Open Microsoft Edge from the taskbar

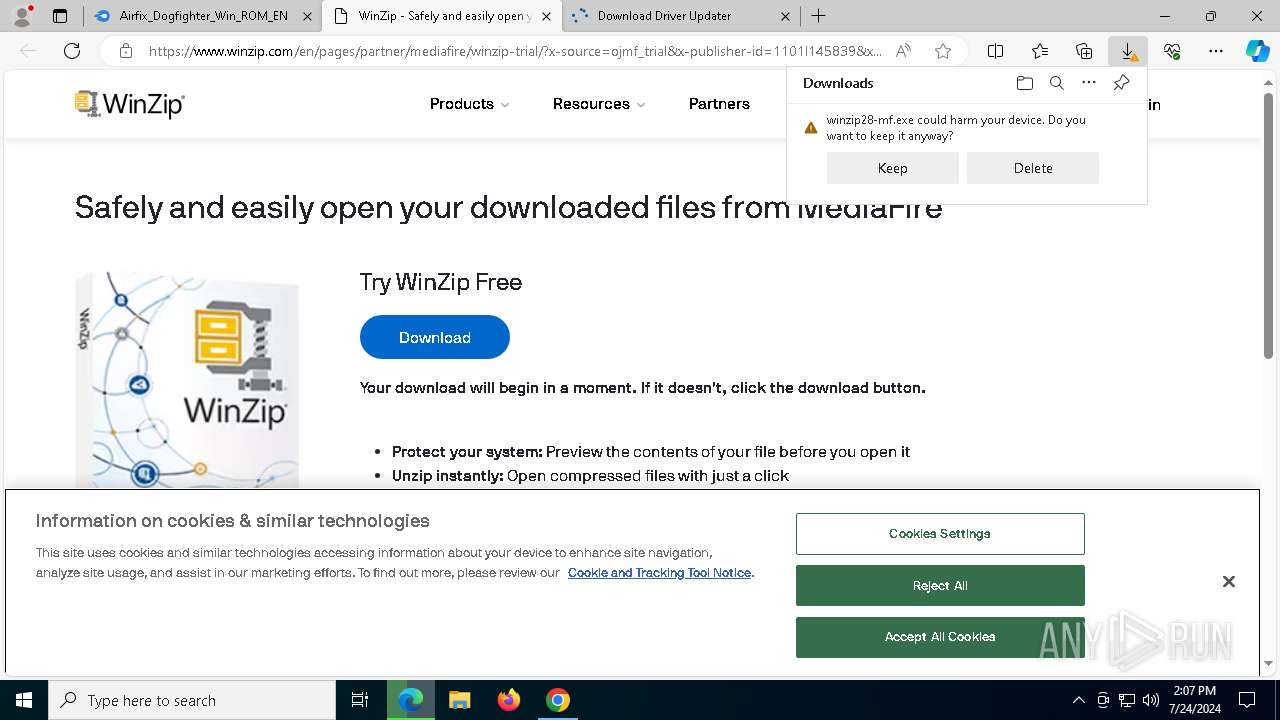(411, 700)
